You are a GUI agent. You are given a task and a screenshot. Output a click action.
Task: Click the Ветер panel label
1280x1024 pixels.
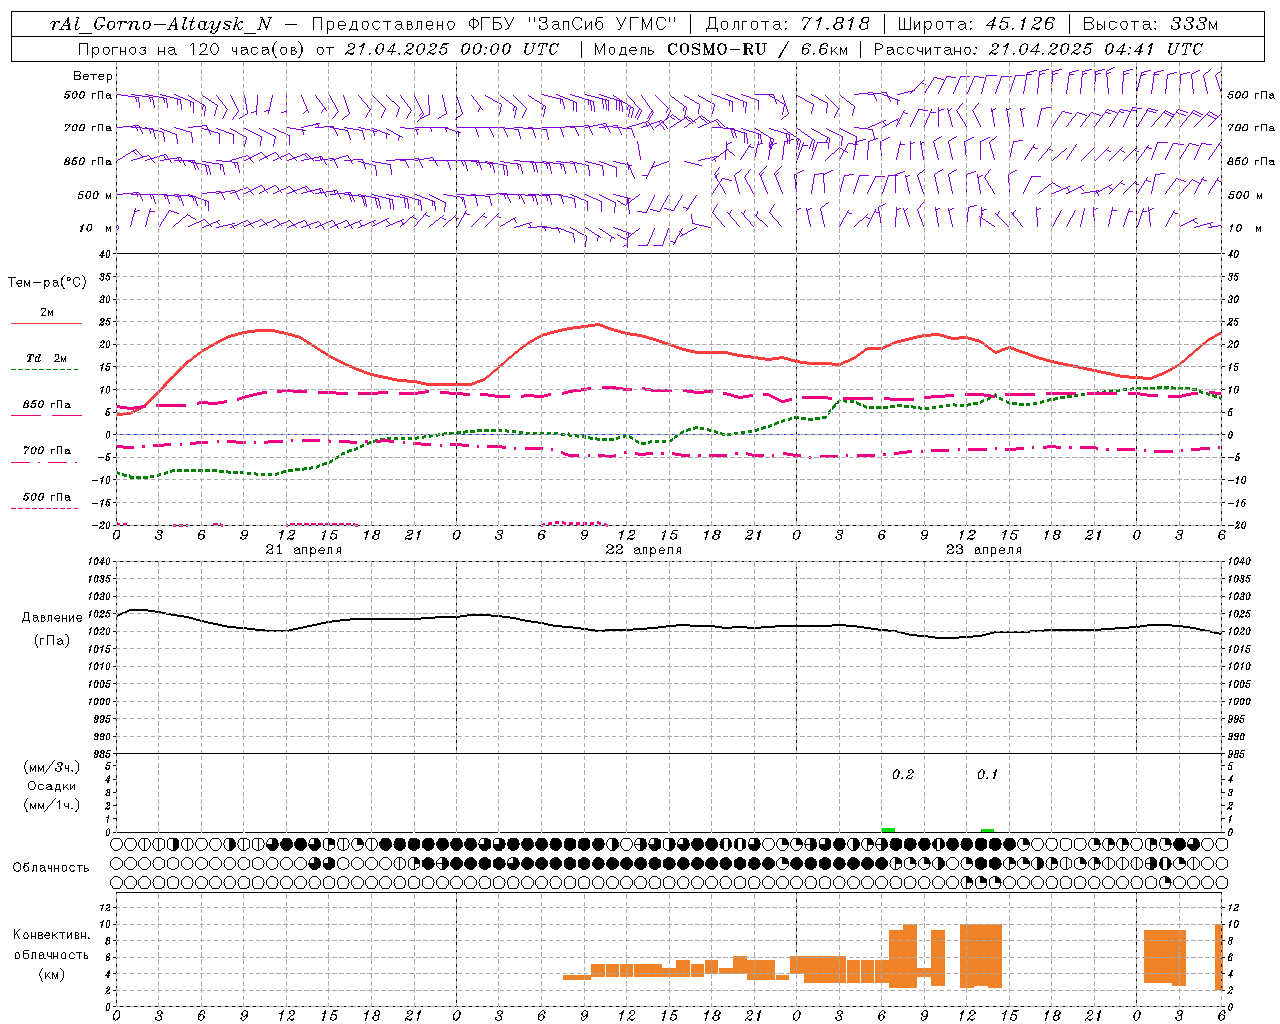point(93,76)
